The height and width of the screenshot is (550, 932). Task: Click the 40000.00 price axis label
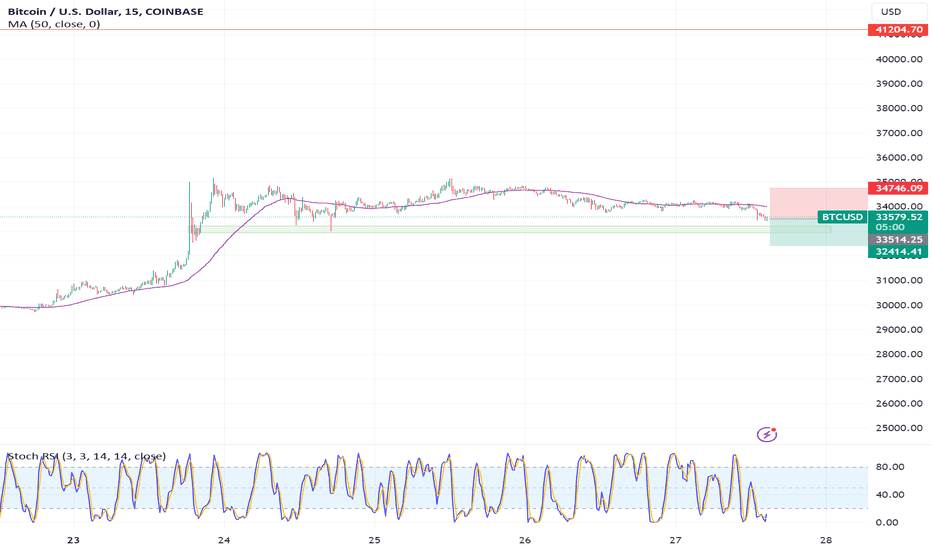(899, 59)
